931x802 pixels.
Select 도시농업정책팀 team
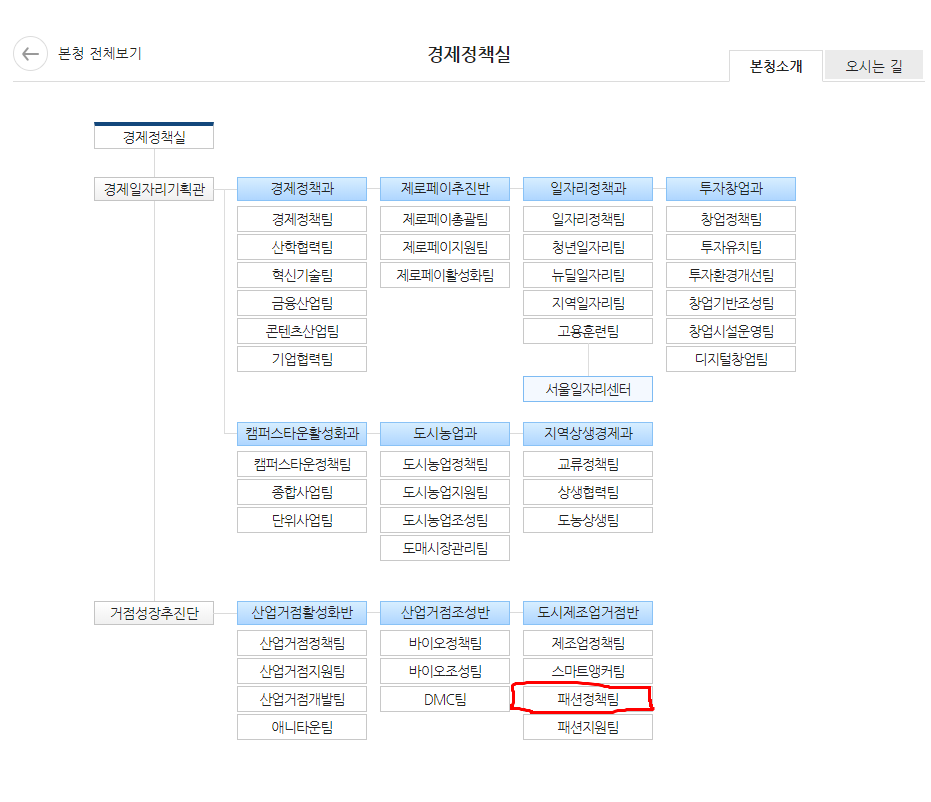coord(445,464)
